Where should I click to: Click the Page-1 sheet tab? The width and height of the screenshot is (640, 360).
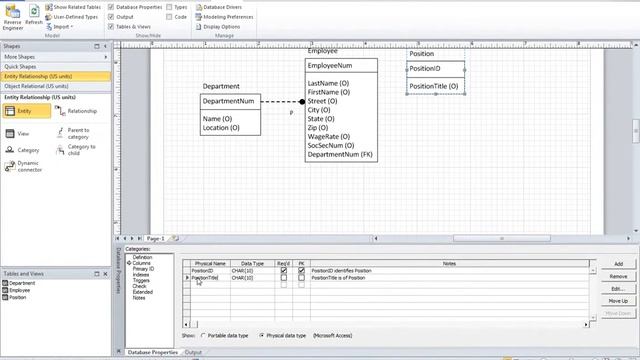click(156, 238)
